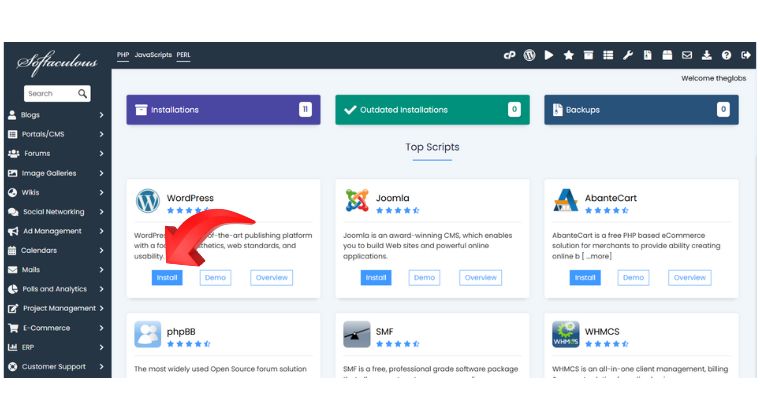
Task: Click the WordPress logo icon
Action: 148,201
